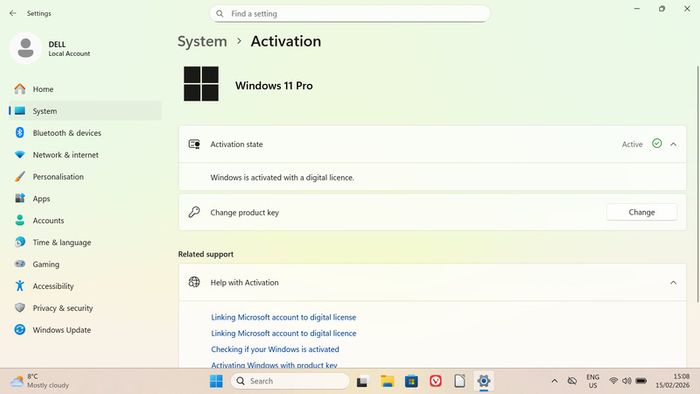Select System in the sidebar
Image resolution: width=700 pixels, height=394 pixels.
(x=85, y=111)
